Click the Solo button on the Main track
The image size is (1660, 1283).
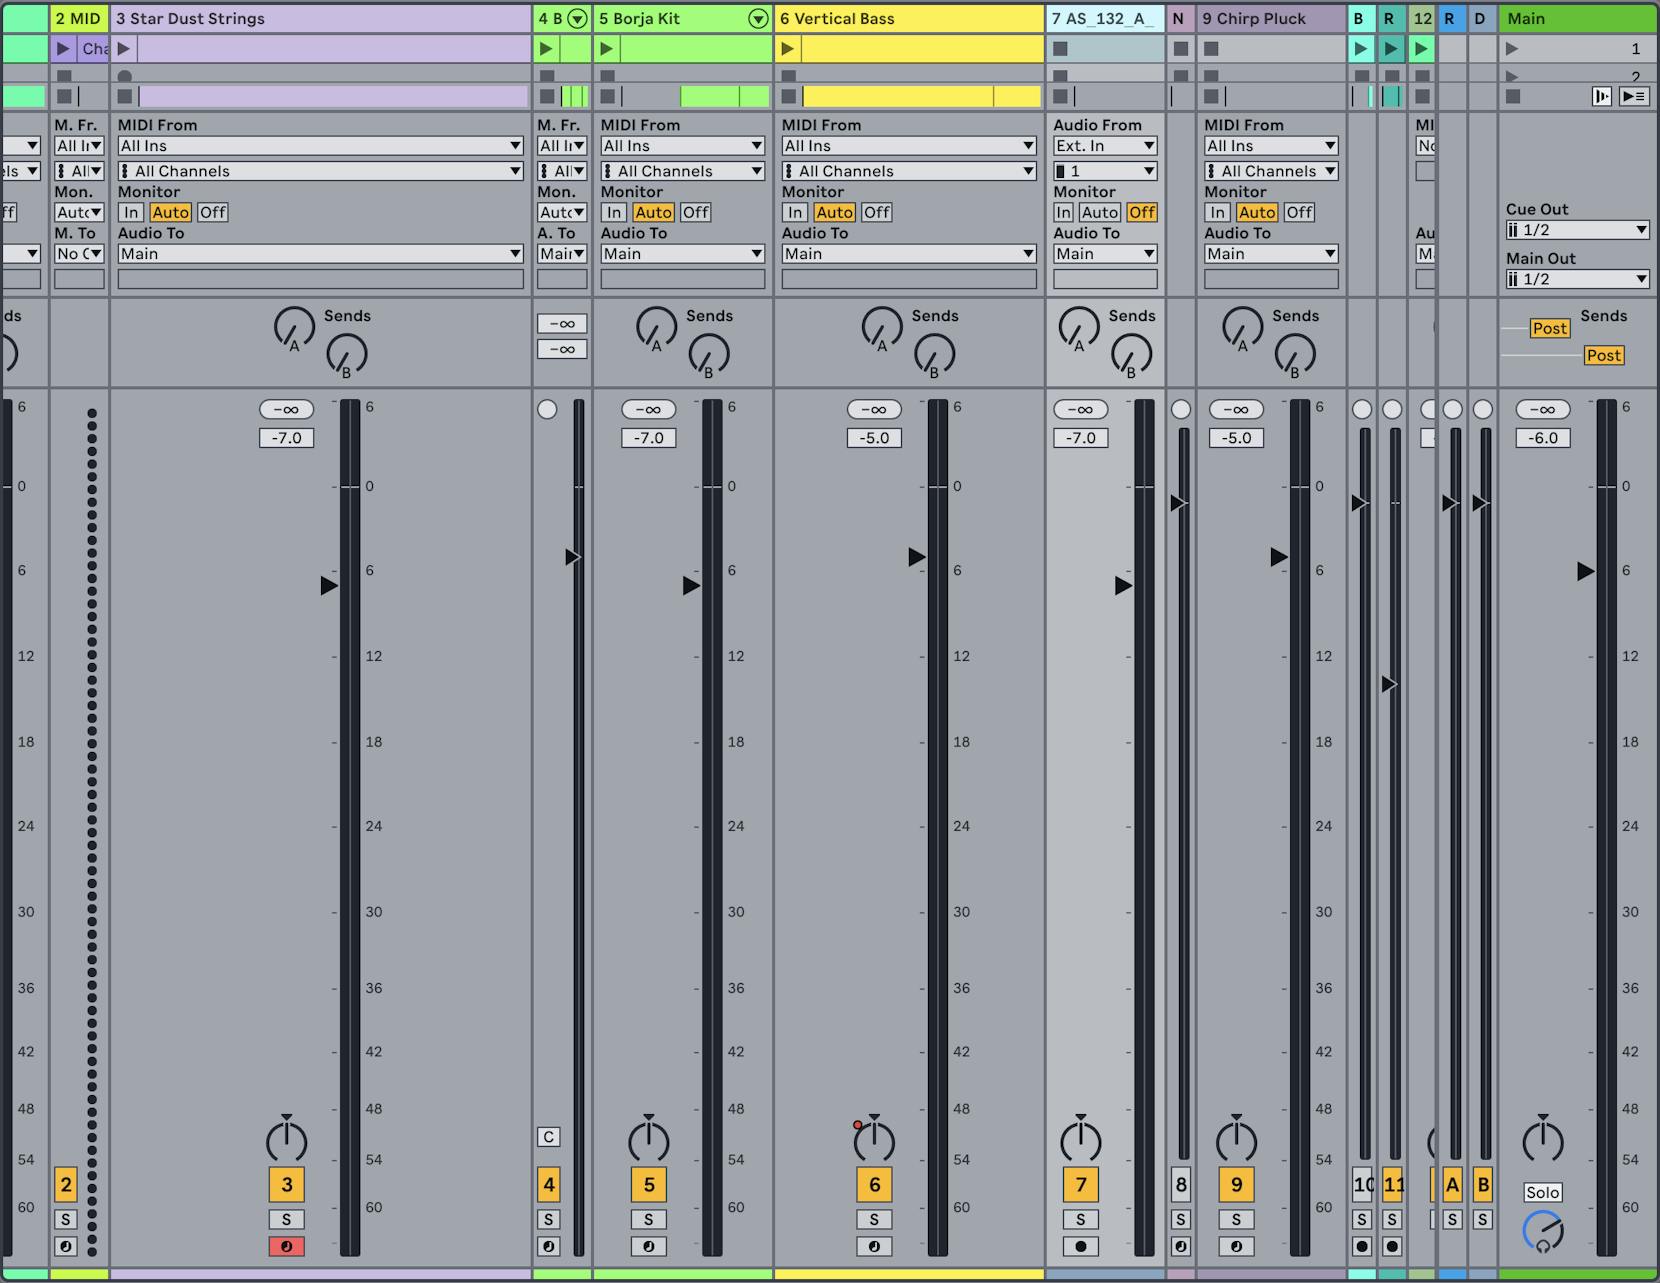click(x=1543, y=1192)
